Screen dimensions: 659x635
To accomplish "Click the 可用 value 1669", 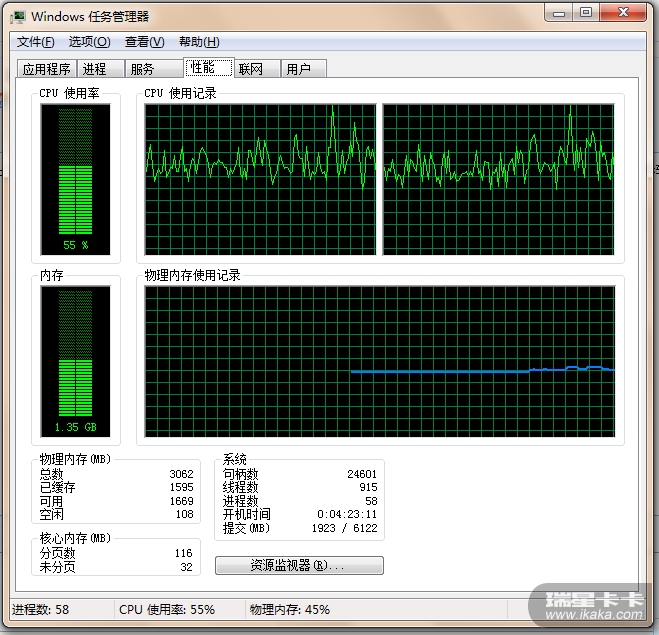I will click(x=181, y=501).
